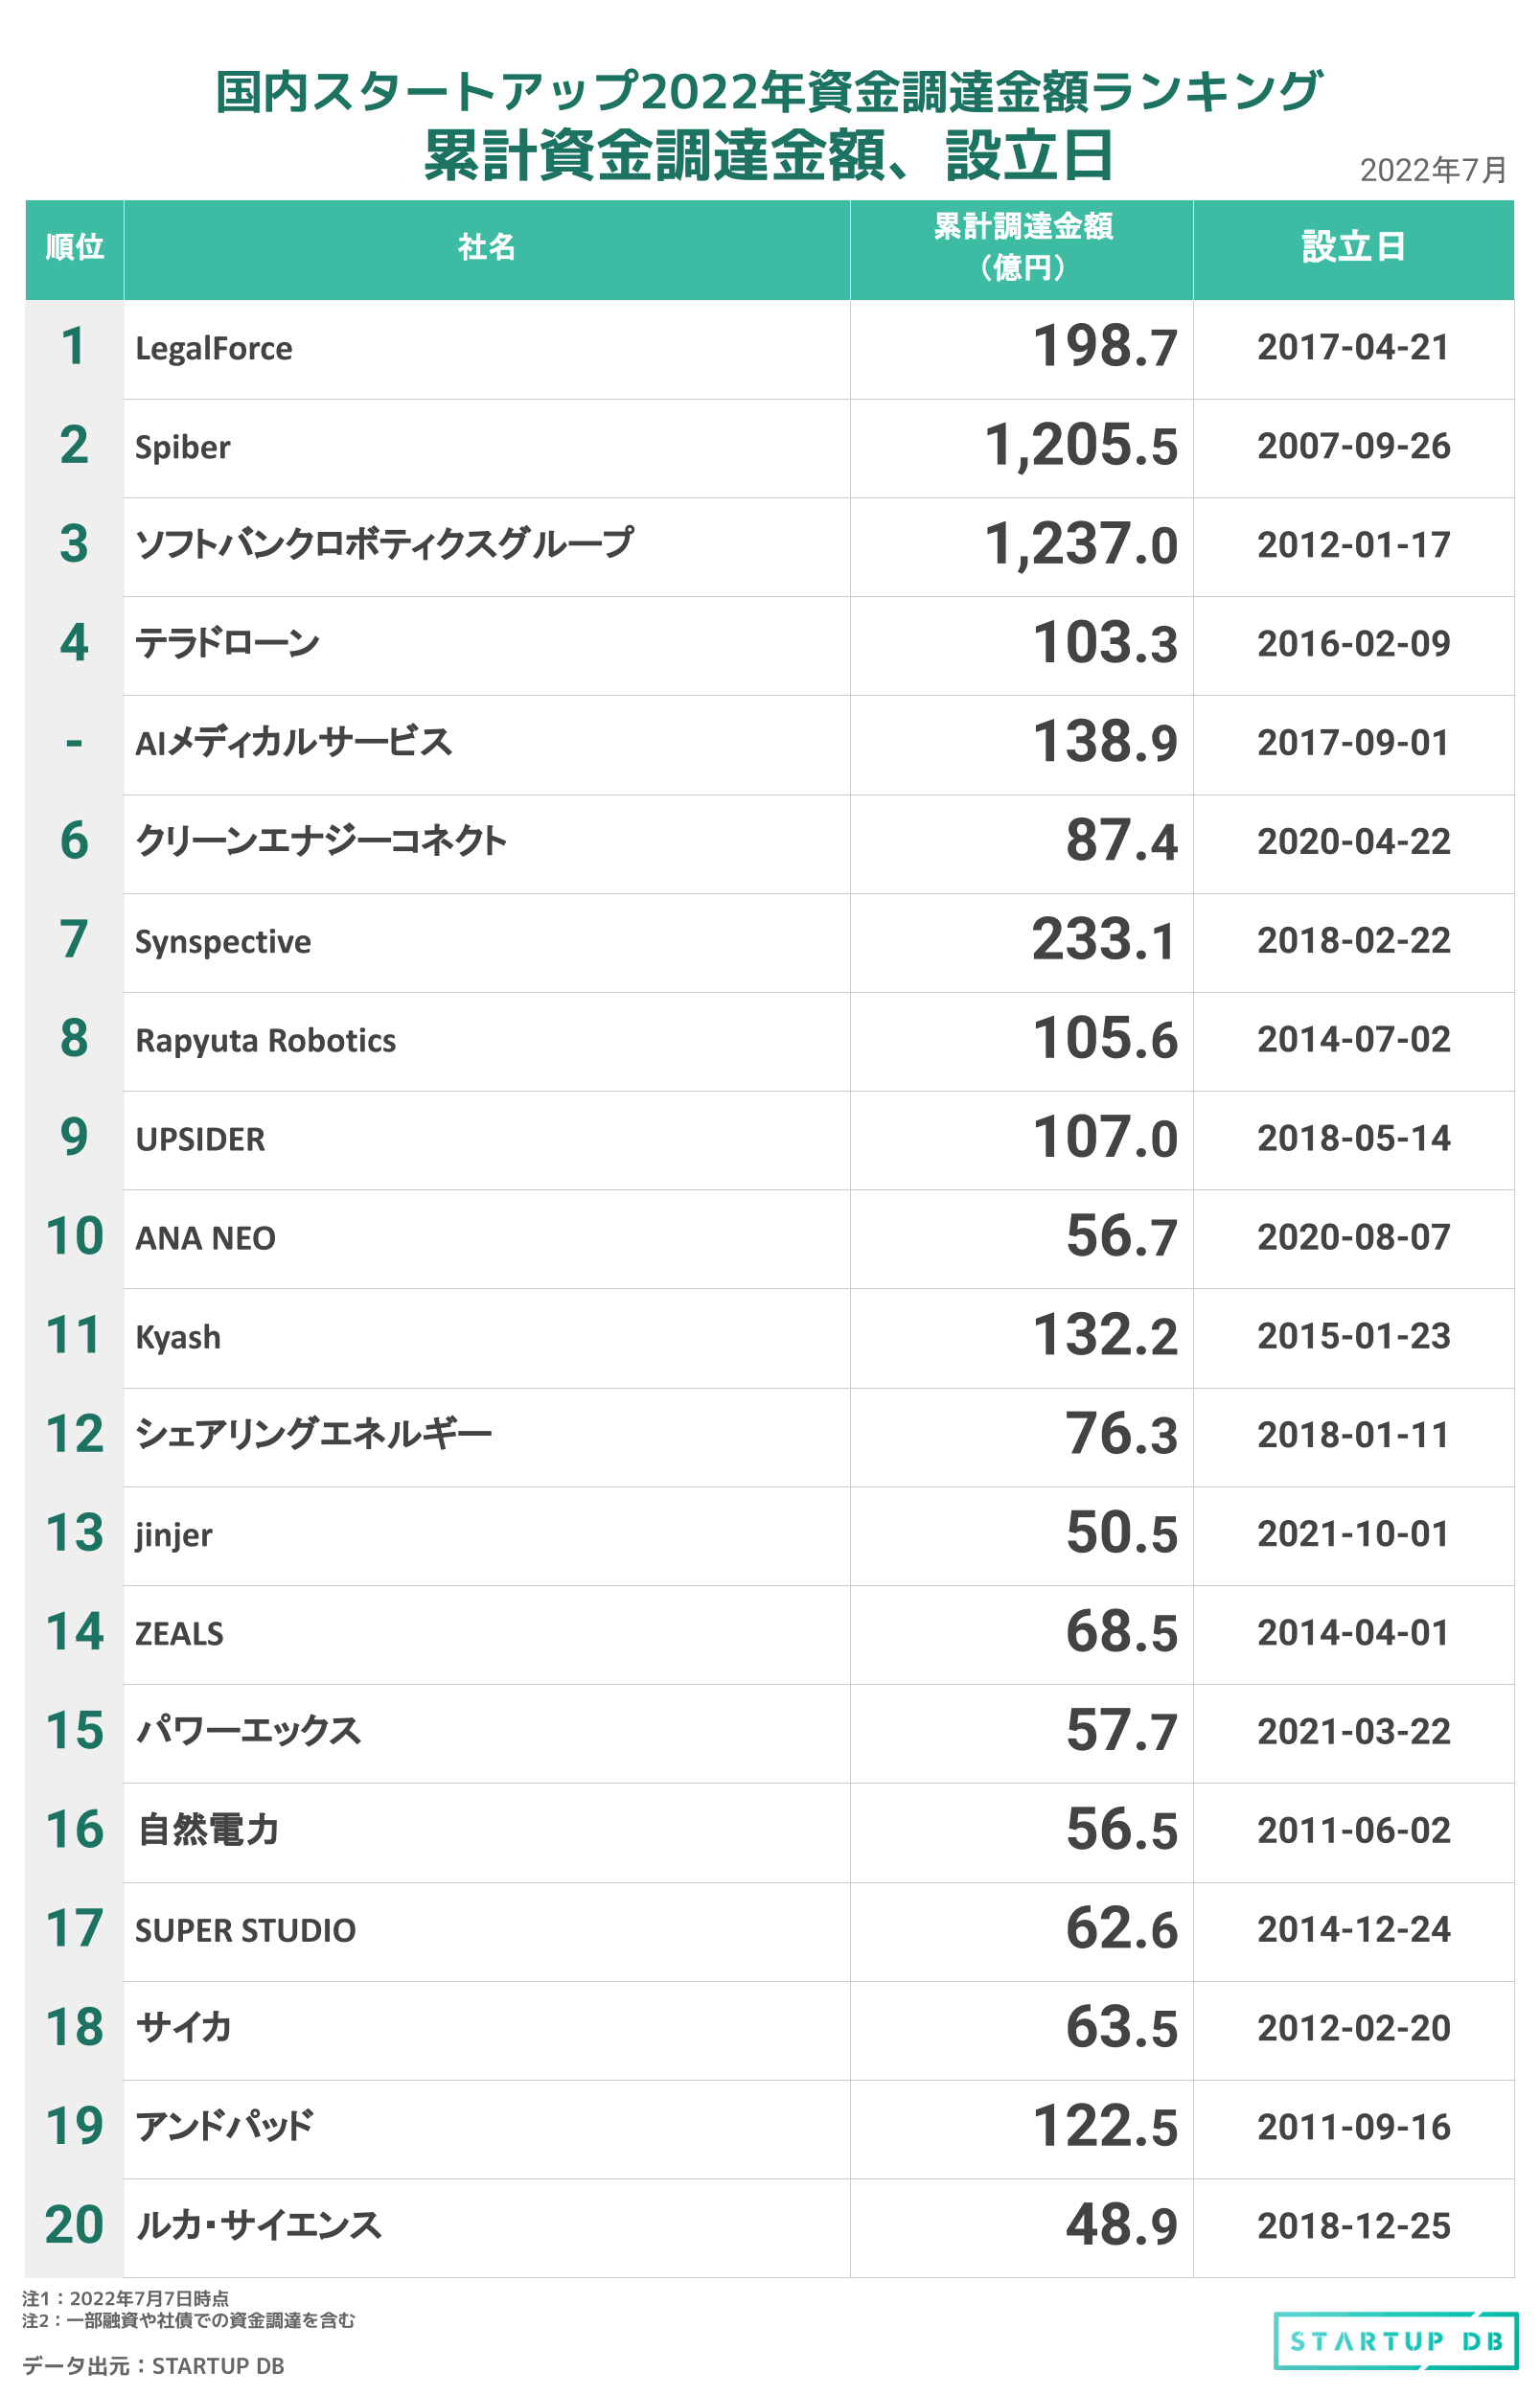The image size is (1540, 2396).
Task: Click the ANA NEO company name
Action: pyautogui.click(x=206, y=1239)
